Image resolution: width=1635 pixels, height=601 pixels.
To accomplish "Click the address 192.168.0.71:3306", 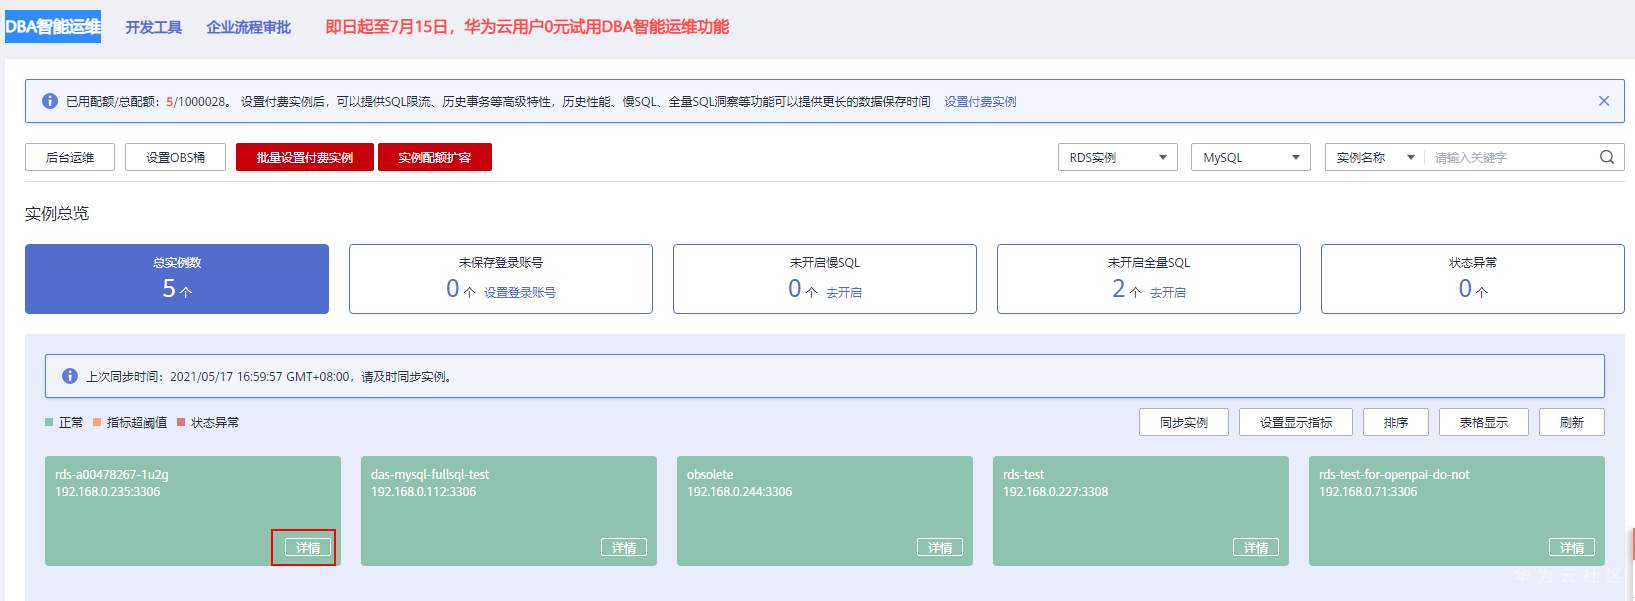I will pos(1368,491).
